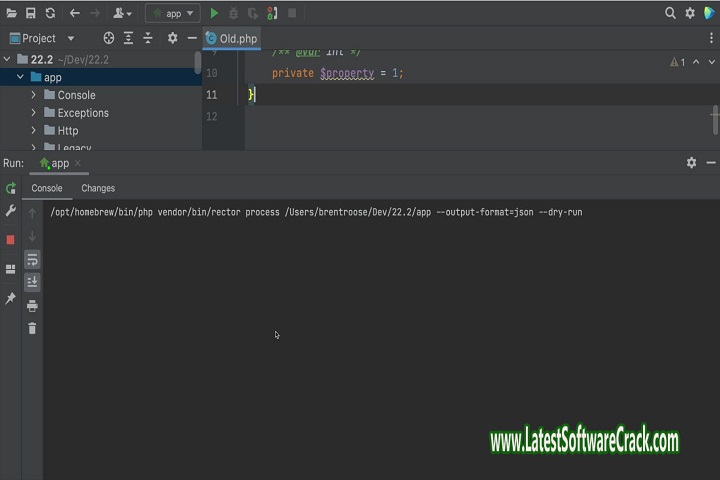Click the down stack trace arrow

click(32, 237)
